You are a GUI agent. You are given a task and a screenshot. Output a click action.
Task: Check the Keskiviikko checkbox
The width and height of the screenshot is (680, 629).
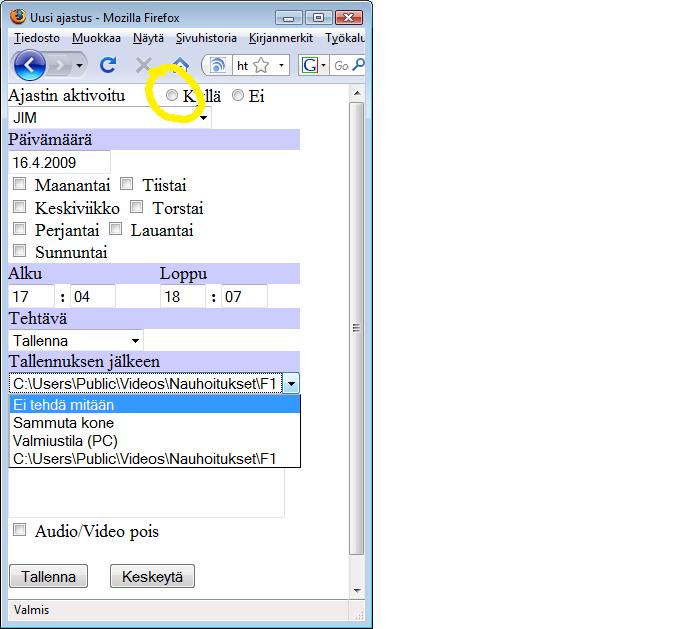click(20, 206)
